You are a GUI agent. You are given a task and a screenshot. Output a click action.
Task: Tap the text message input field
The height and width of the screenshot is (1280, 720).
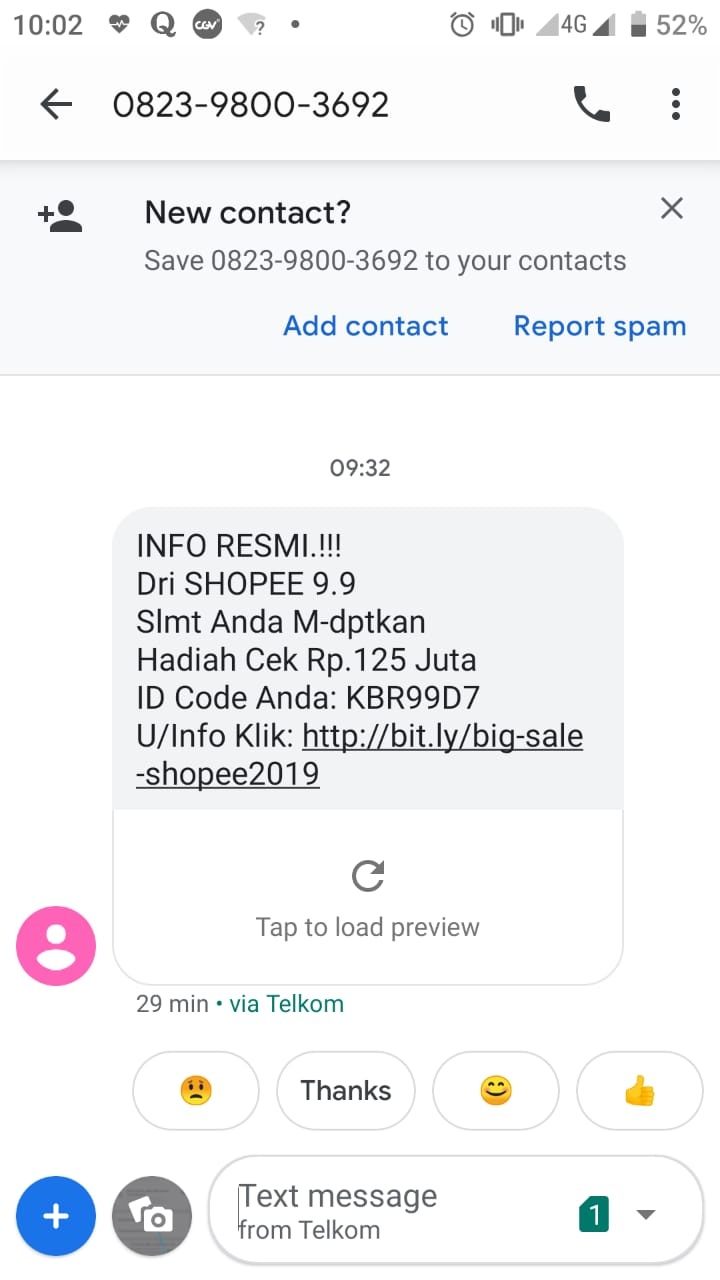pos(380,1196)
